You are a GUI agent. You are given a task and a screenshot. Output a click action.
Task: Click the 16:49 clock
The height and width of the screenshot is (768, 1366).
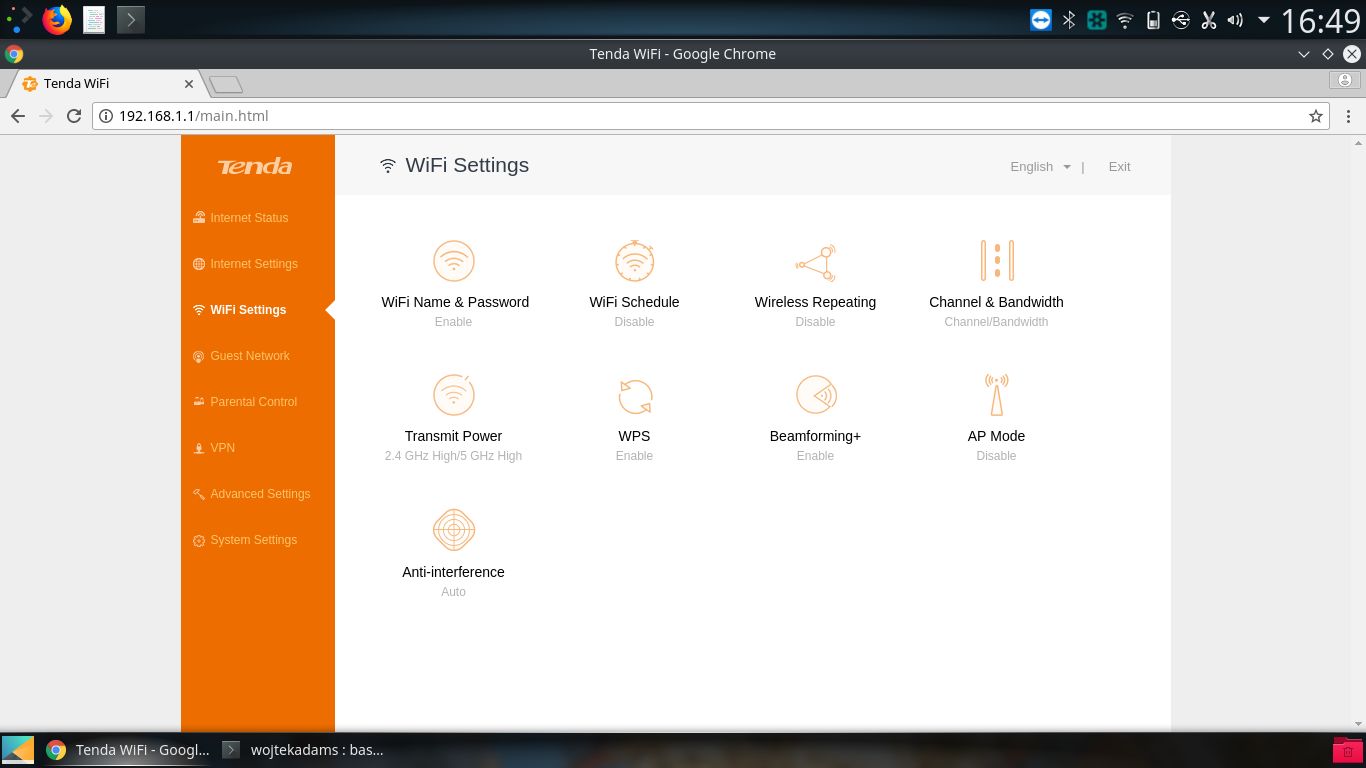tap(1321, 20)
